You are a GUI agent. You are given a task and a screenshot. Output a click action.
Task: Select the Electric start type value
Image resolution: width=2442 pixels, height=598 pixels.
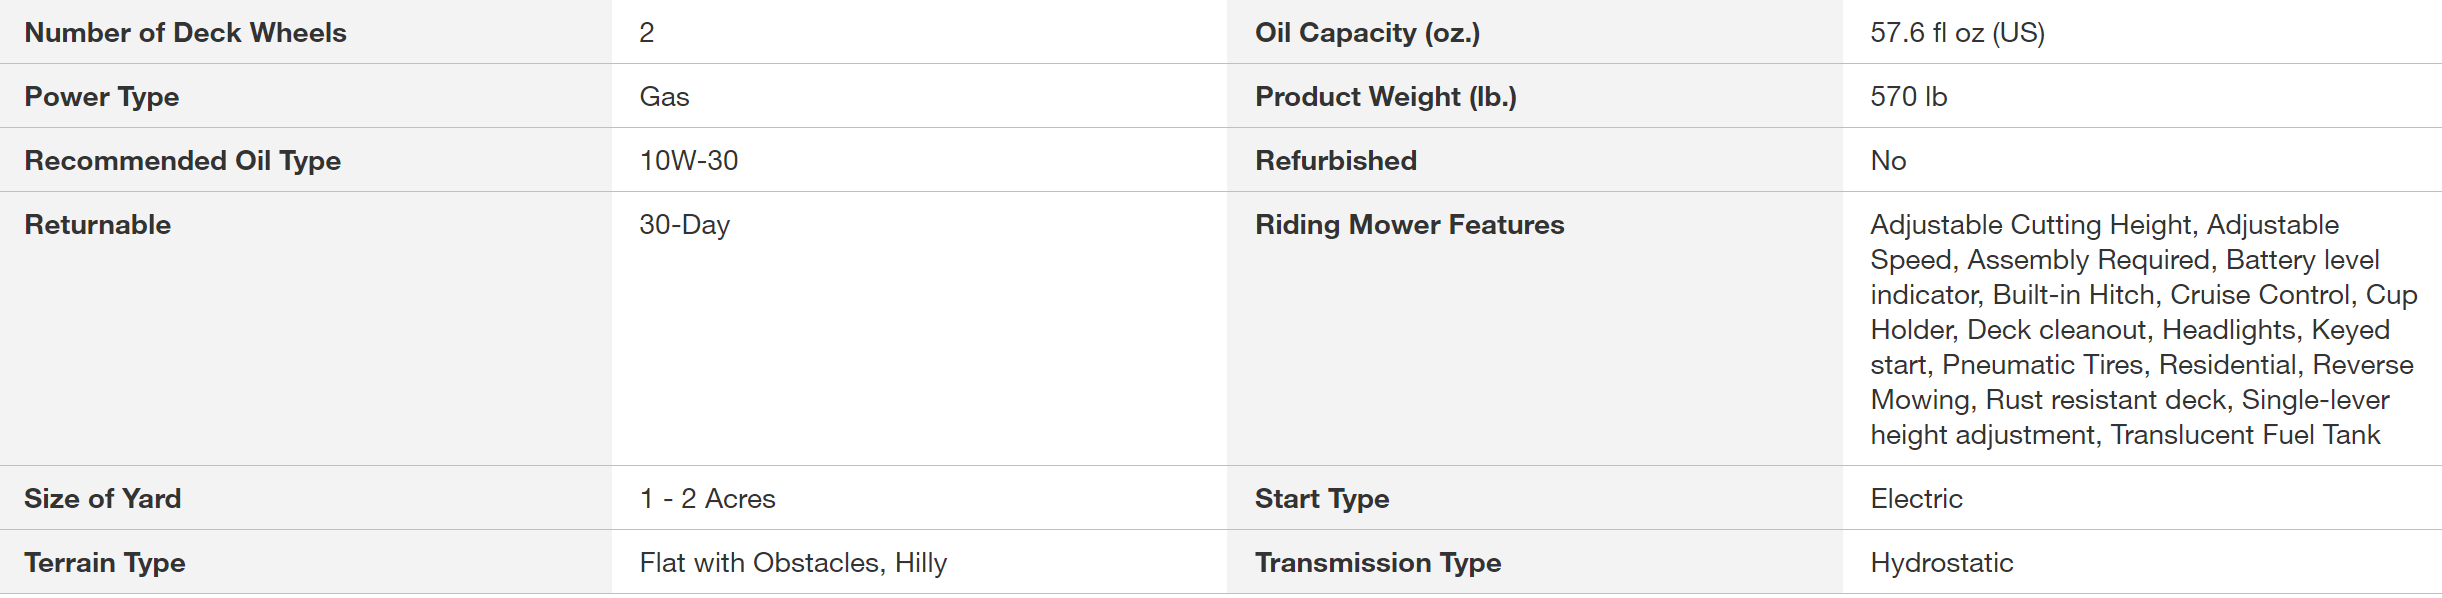coord(1915,498)
